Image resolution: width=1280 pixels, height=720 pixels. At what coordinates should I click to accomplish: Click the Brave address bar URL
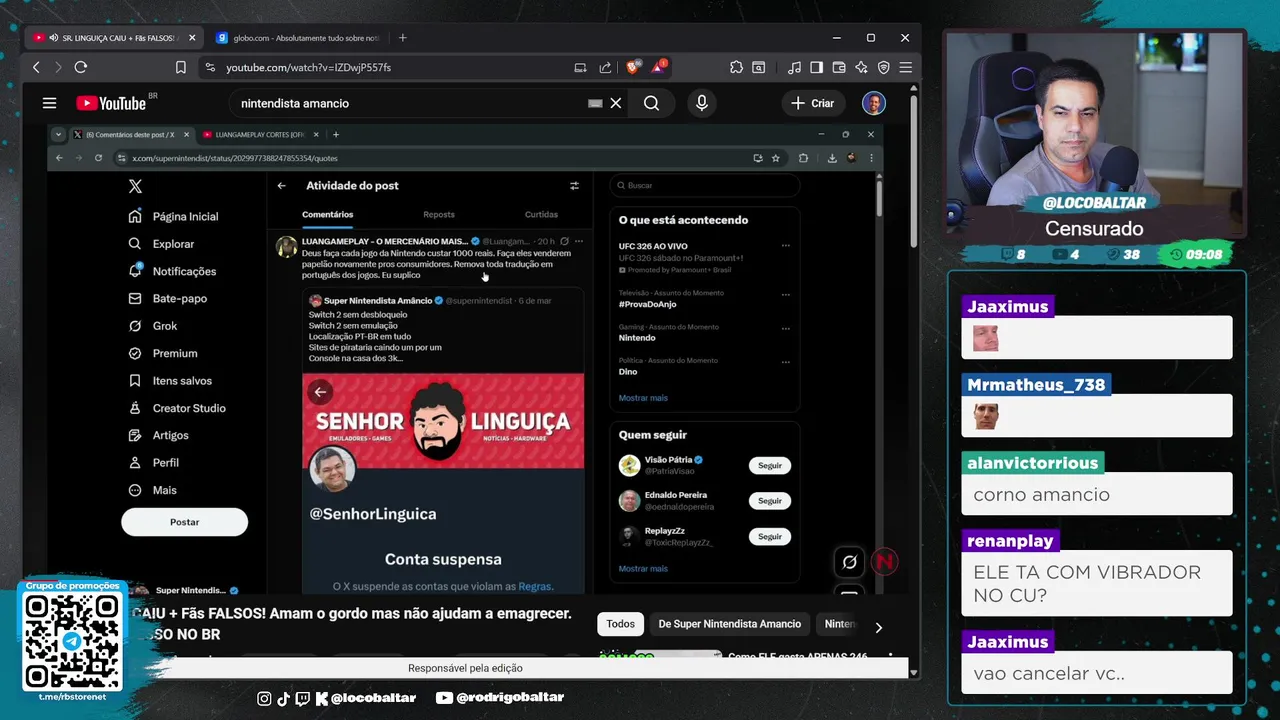click(x=308, y=67)
